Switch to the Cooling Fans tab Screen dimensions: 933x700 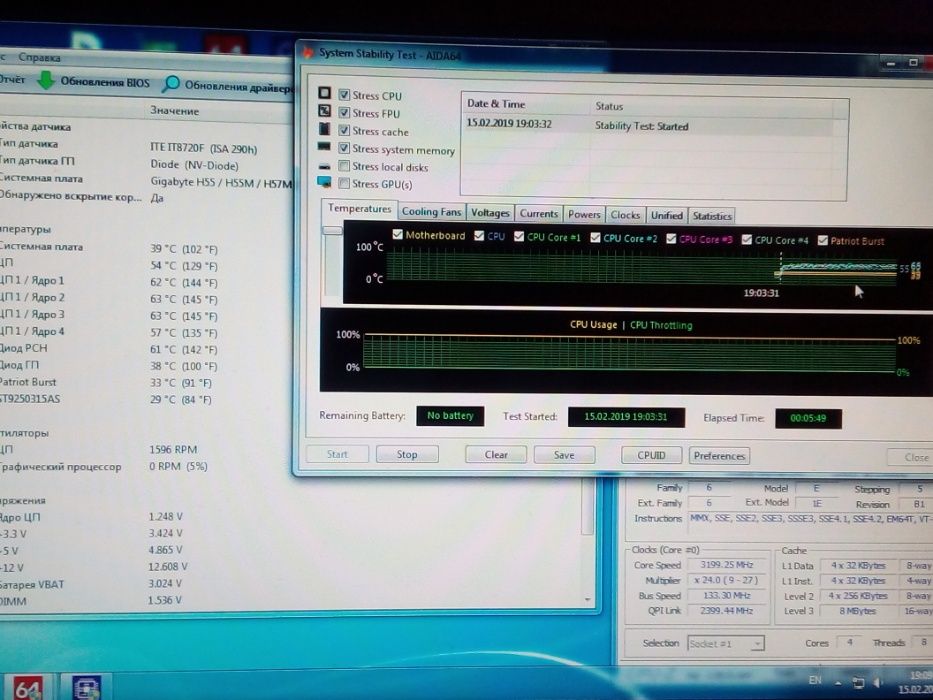tap(431, 211)
